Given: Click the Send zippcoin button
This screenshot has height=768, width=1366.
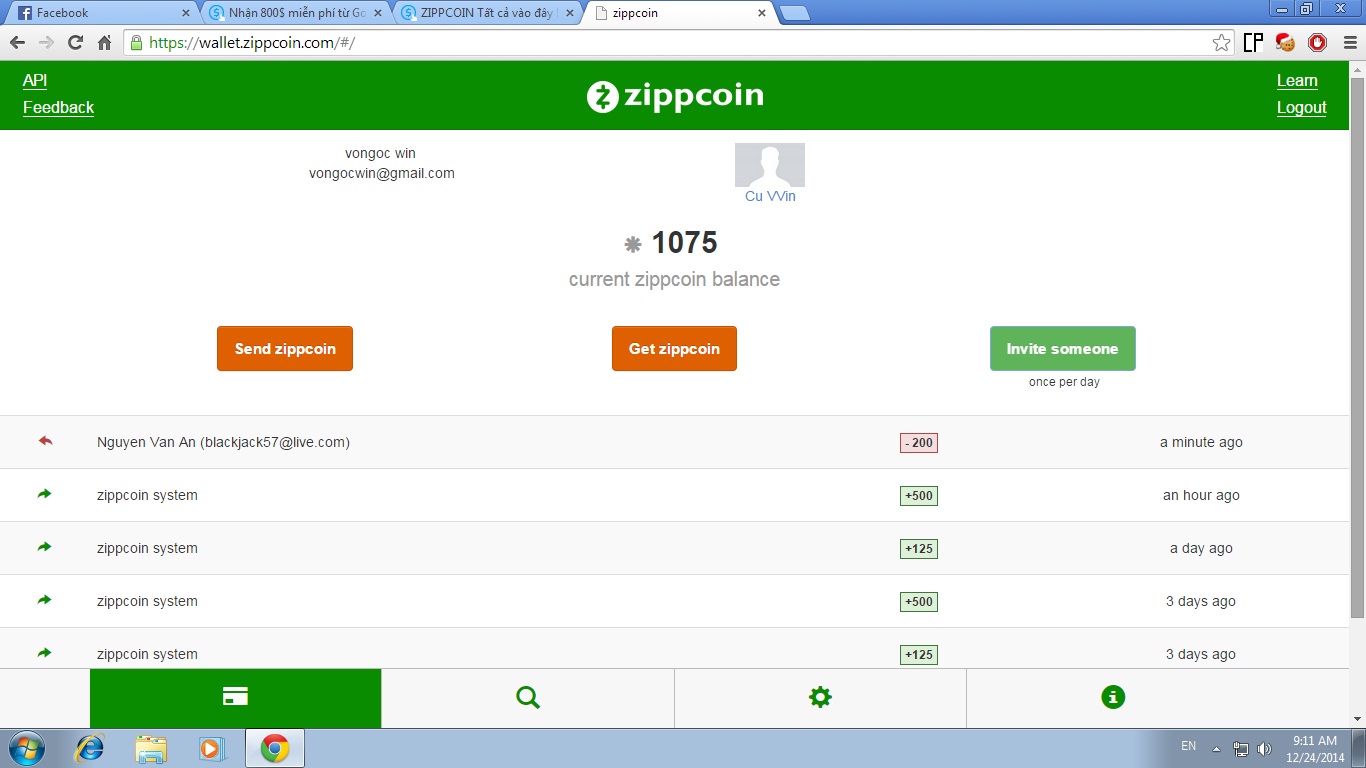Looking at the screenshot, I should pos(285,349).
